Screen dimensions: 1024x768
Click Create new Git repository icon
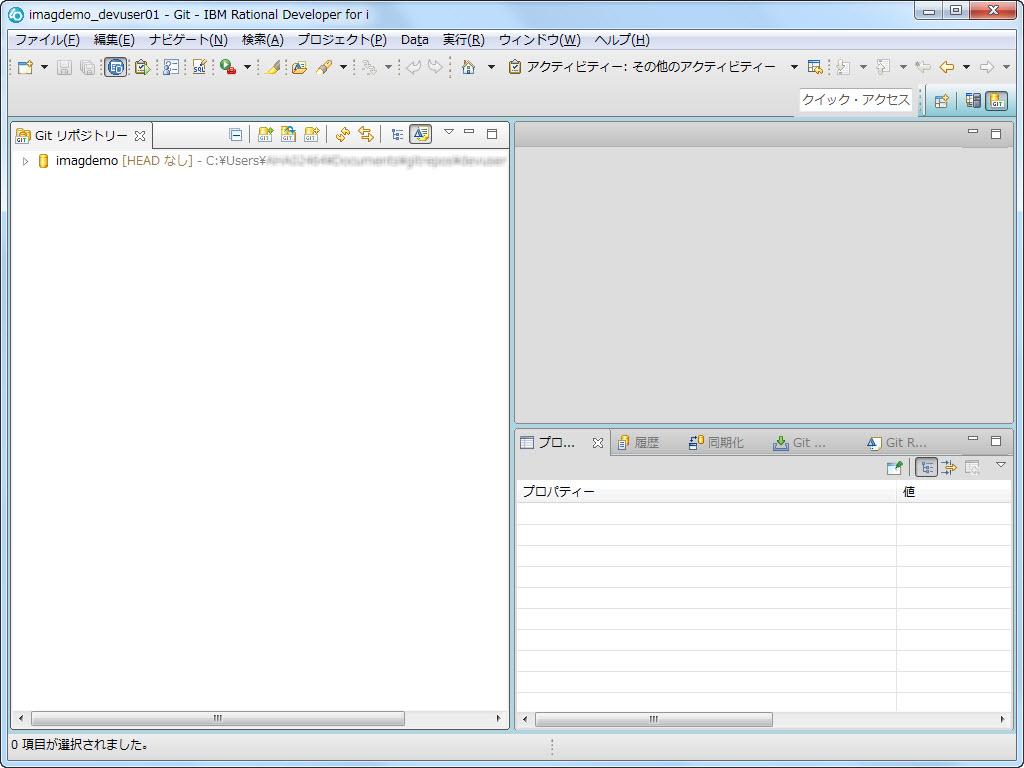[x=312, y=134]
